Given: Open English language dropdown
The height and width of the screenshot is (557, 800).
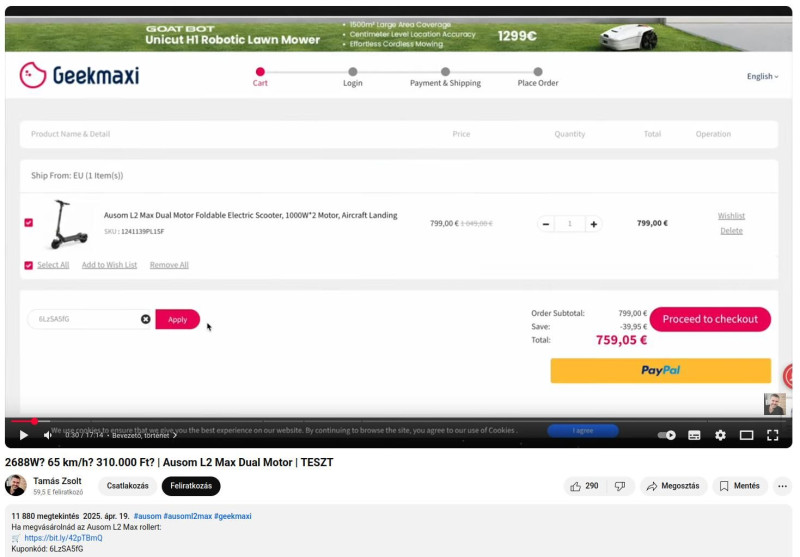Looking at the screenshot, I should [762, 77].
